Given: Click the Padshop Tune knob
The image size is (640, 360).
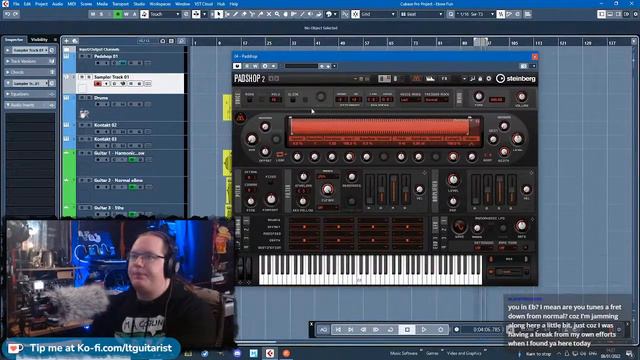Looking at the screenshot, I should tap(478, 97).
